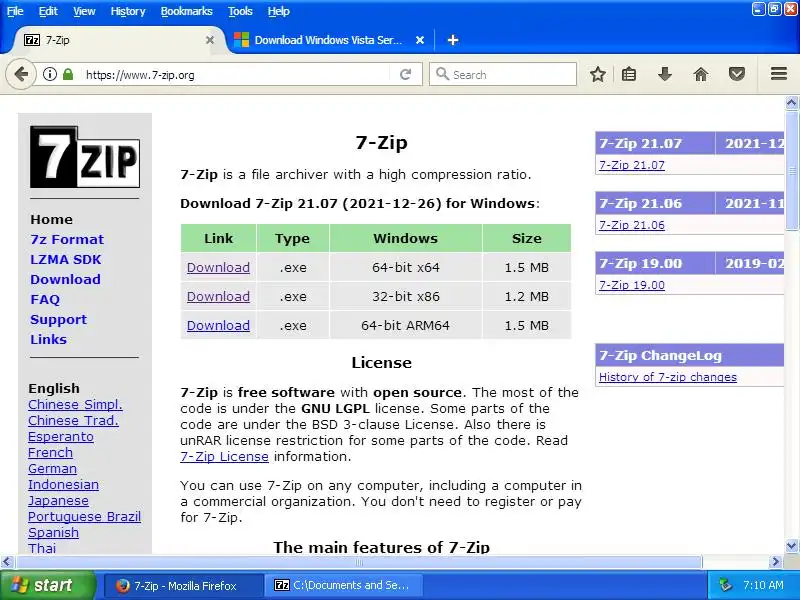The width and height of the screenshot is (800, 600).
Task: Reload the page with the refresh icon
Action: tap(406, 74)
